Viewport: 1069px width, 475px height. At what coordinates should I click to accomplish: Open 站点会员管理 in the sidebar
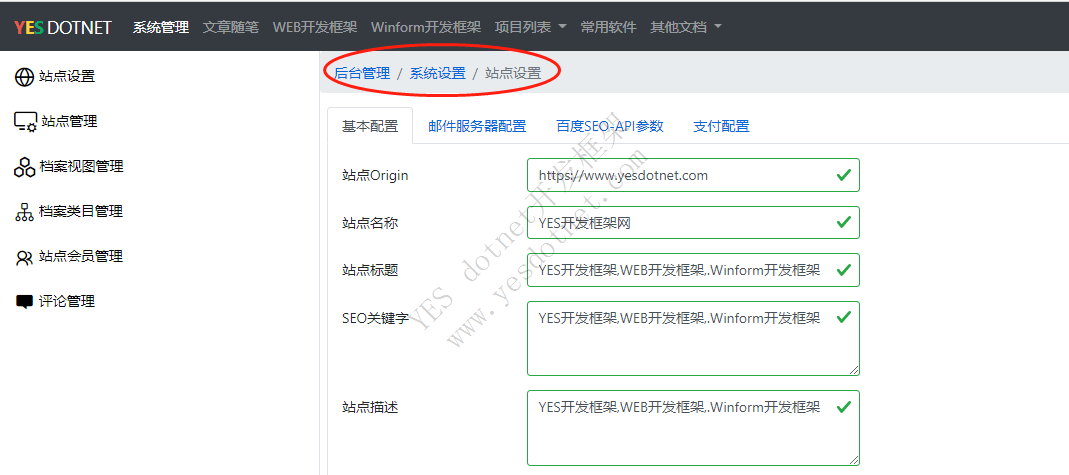[81, 256]
